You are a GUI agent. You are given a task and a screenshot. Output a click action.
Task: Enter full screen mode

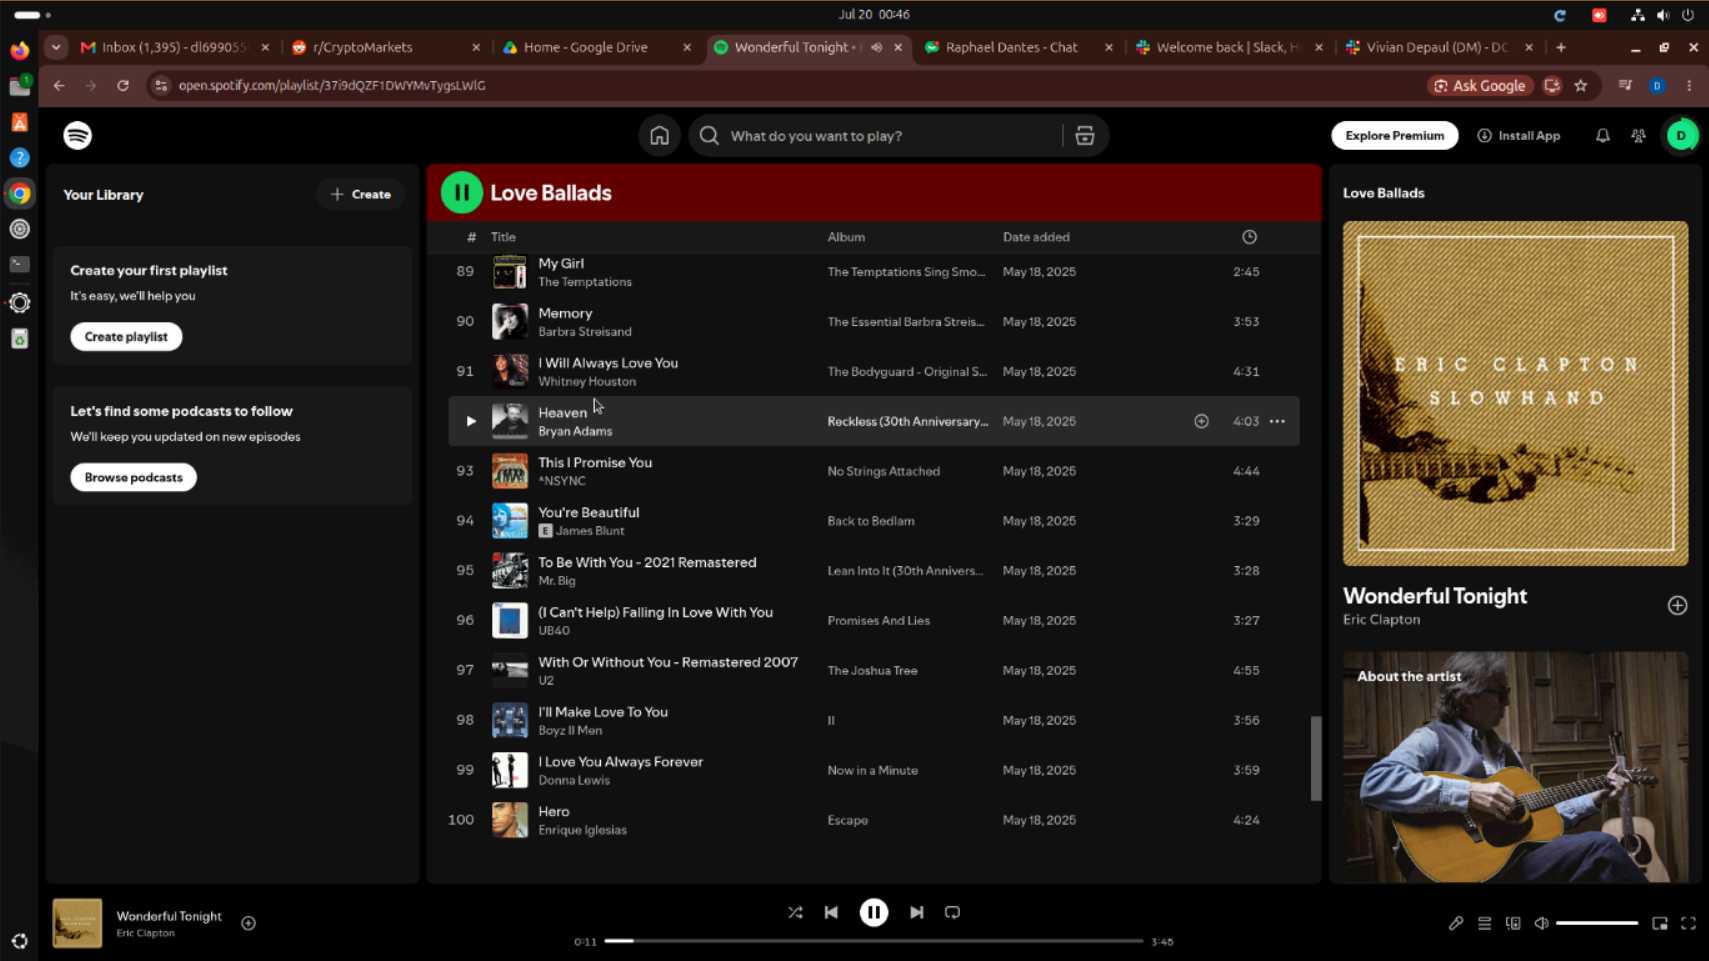point(1688,923)
